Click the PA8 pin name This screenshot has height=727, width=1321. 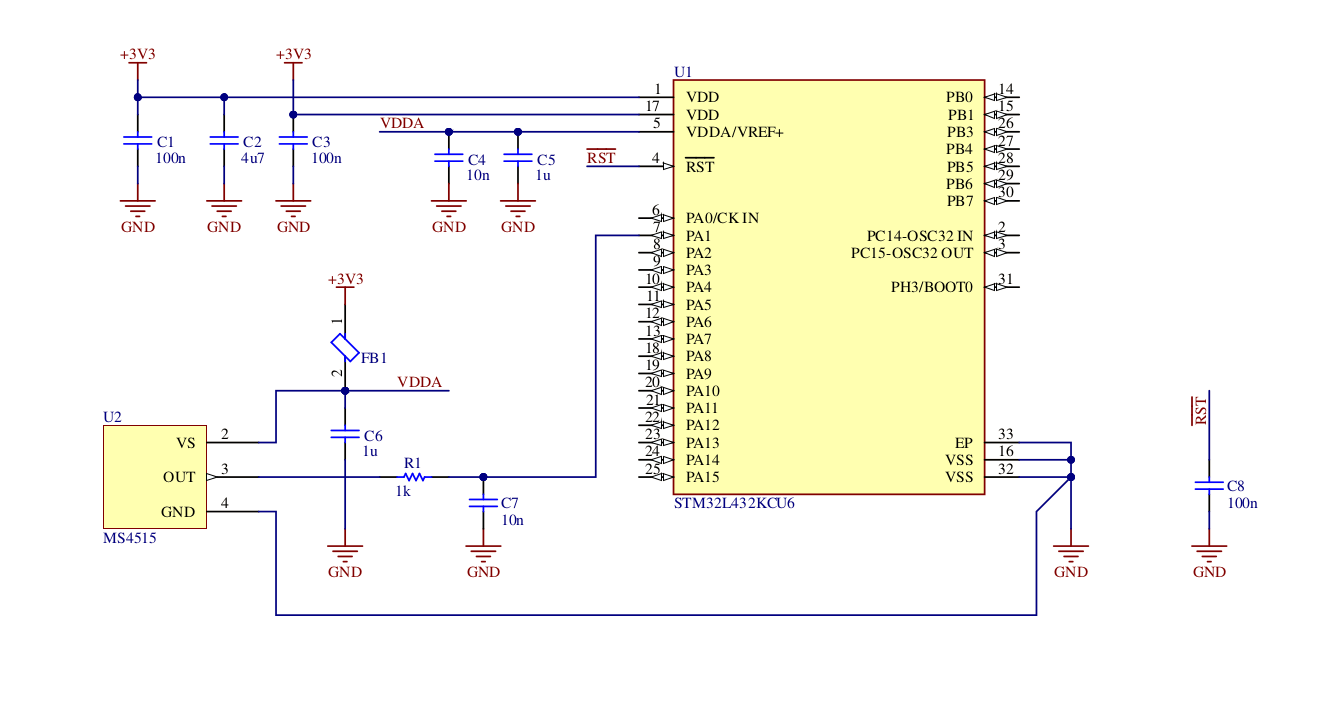pos(698,356)
